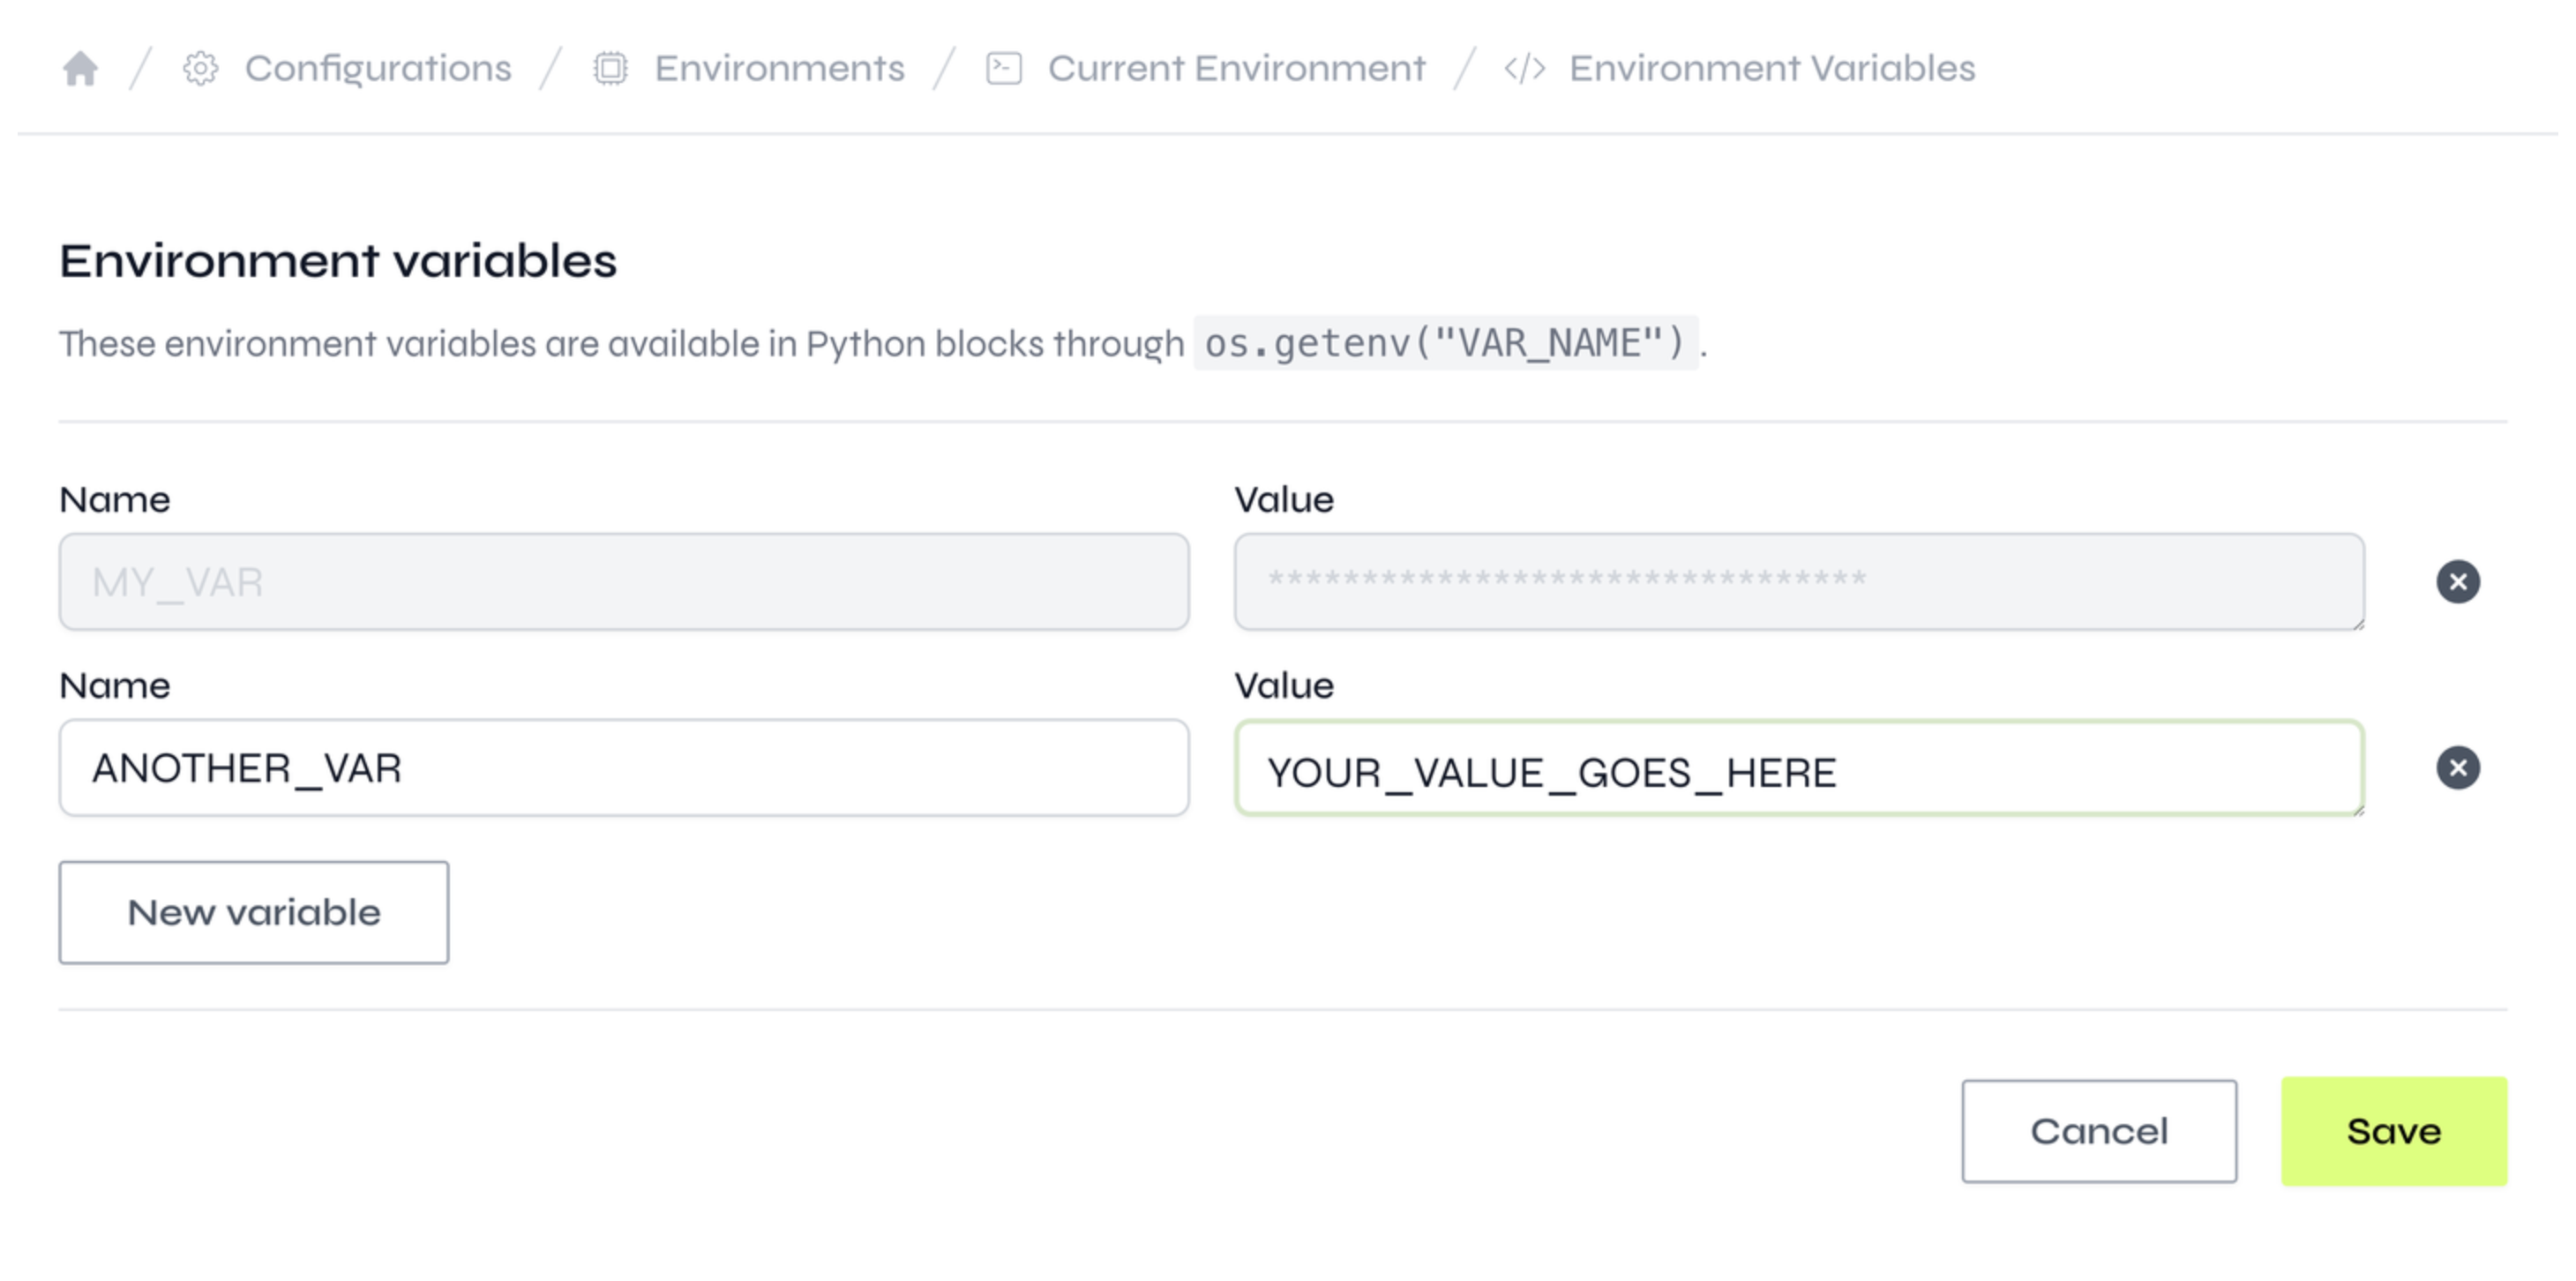Select the gear icon next to Configurations
Viewport: 2576px width, 1281px height.
tap(200, 68)
